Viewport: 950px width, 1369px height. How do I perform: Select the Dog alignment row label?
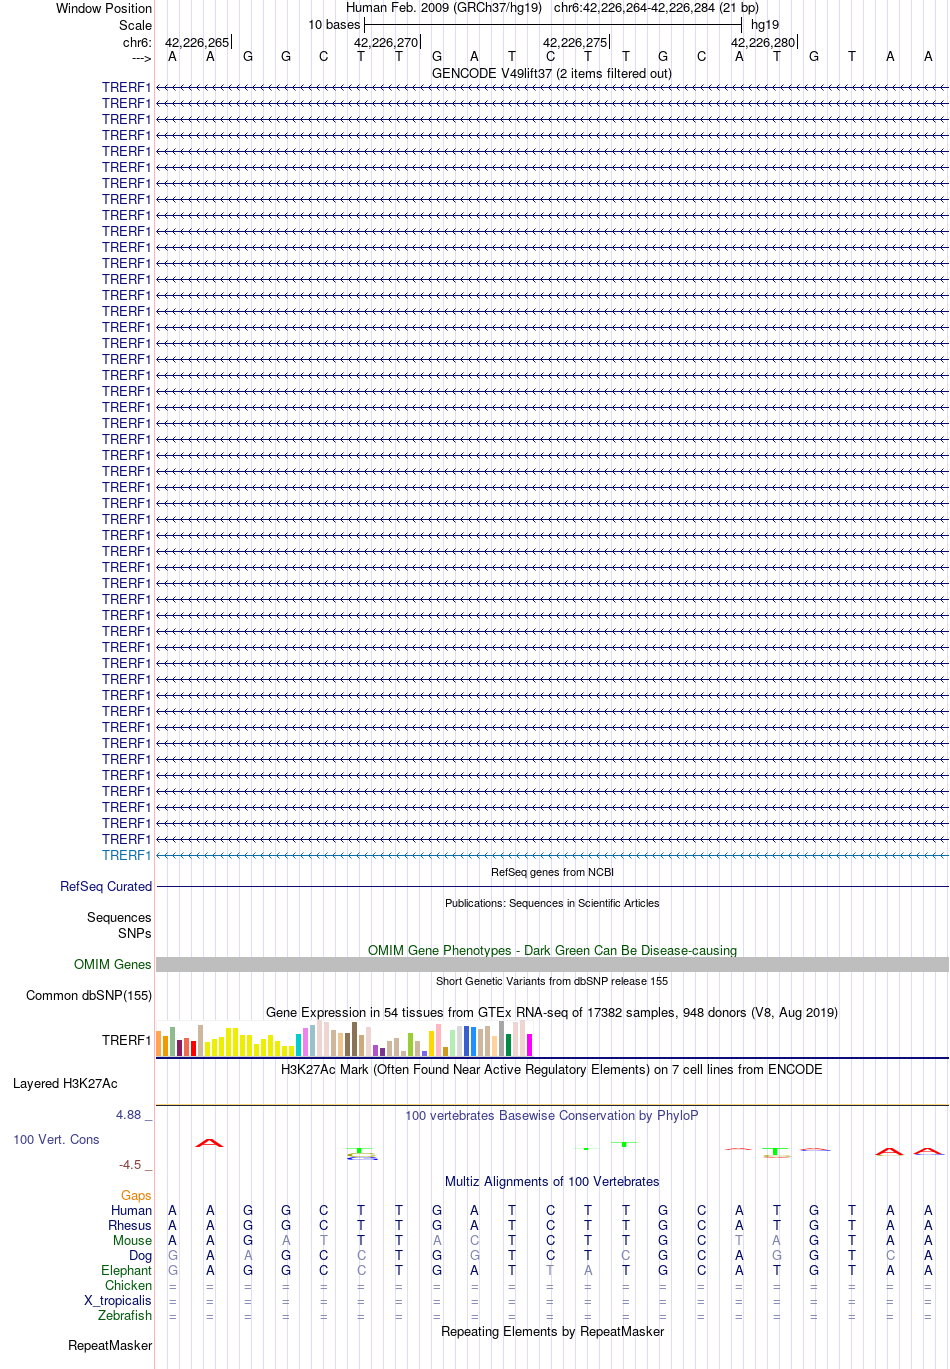coord(140,1256)
